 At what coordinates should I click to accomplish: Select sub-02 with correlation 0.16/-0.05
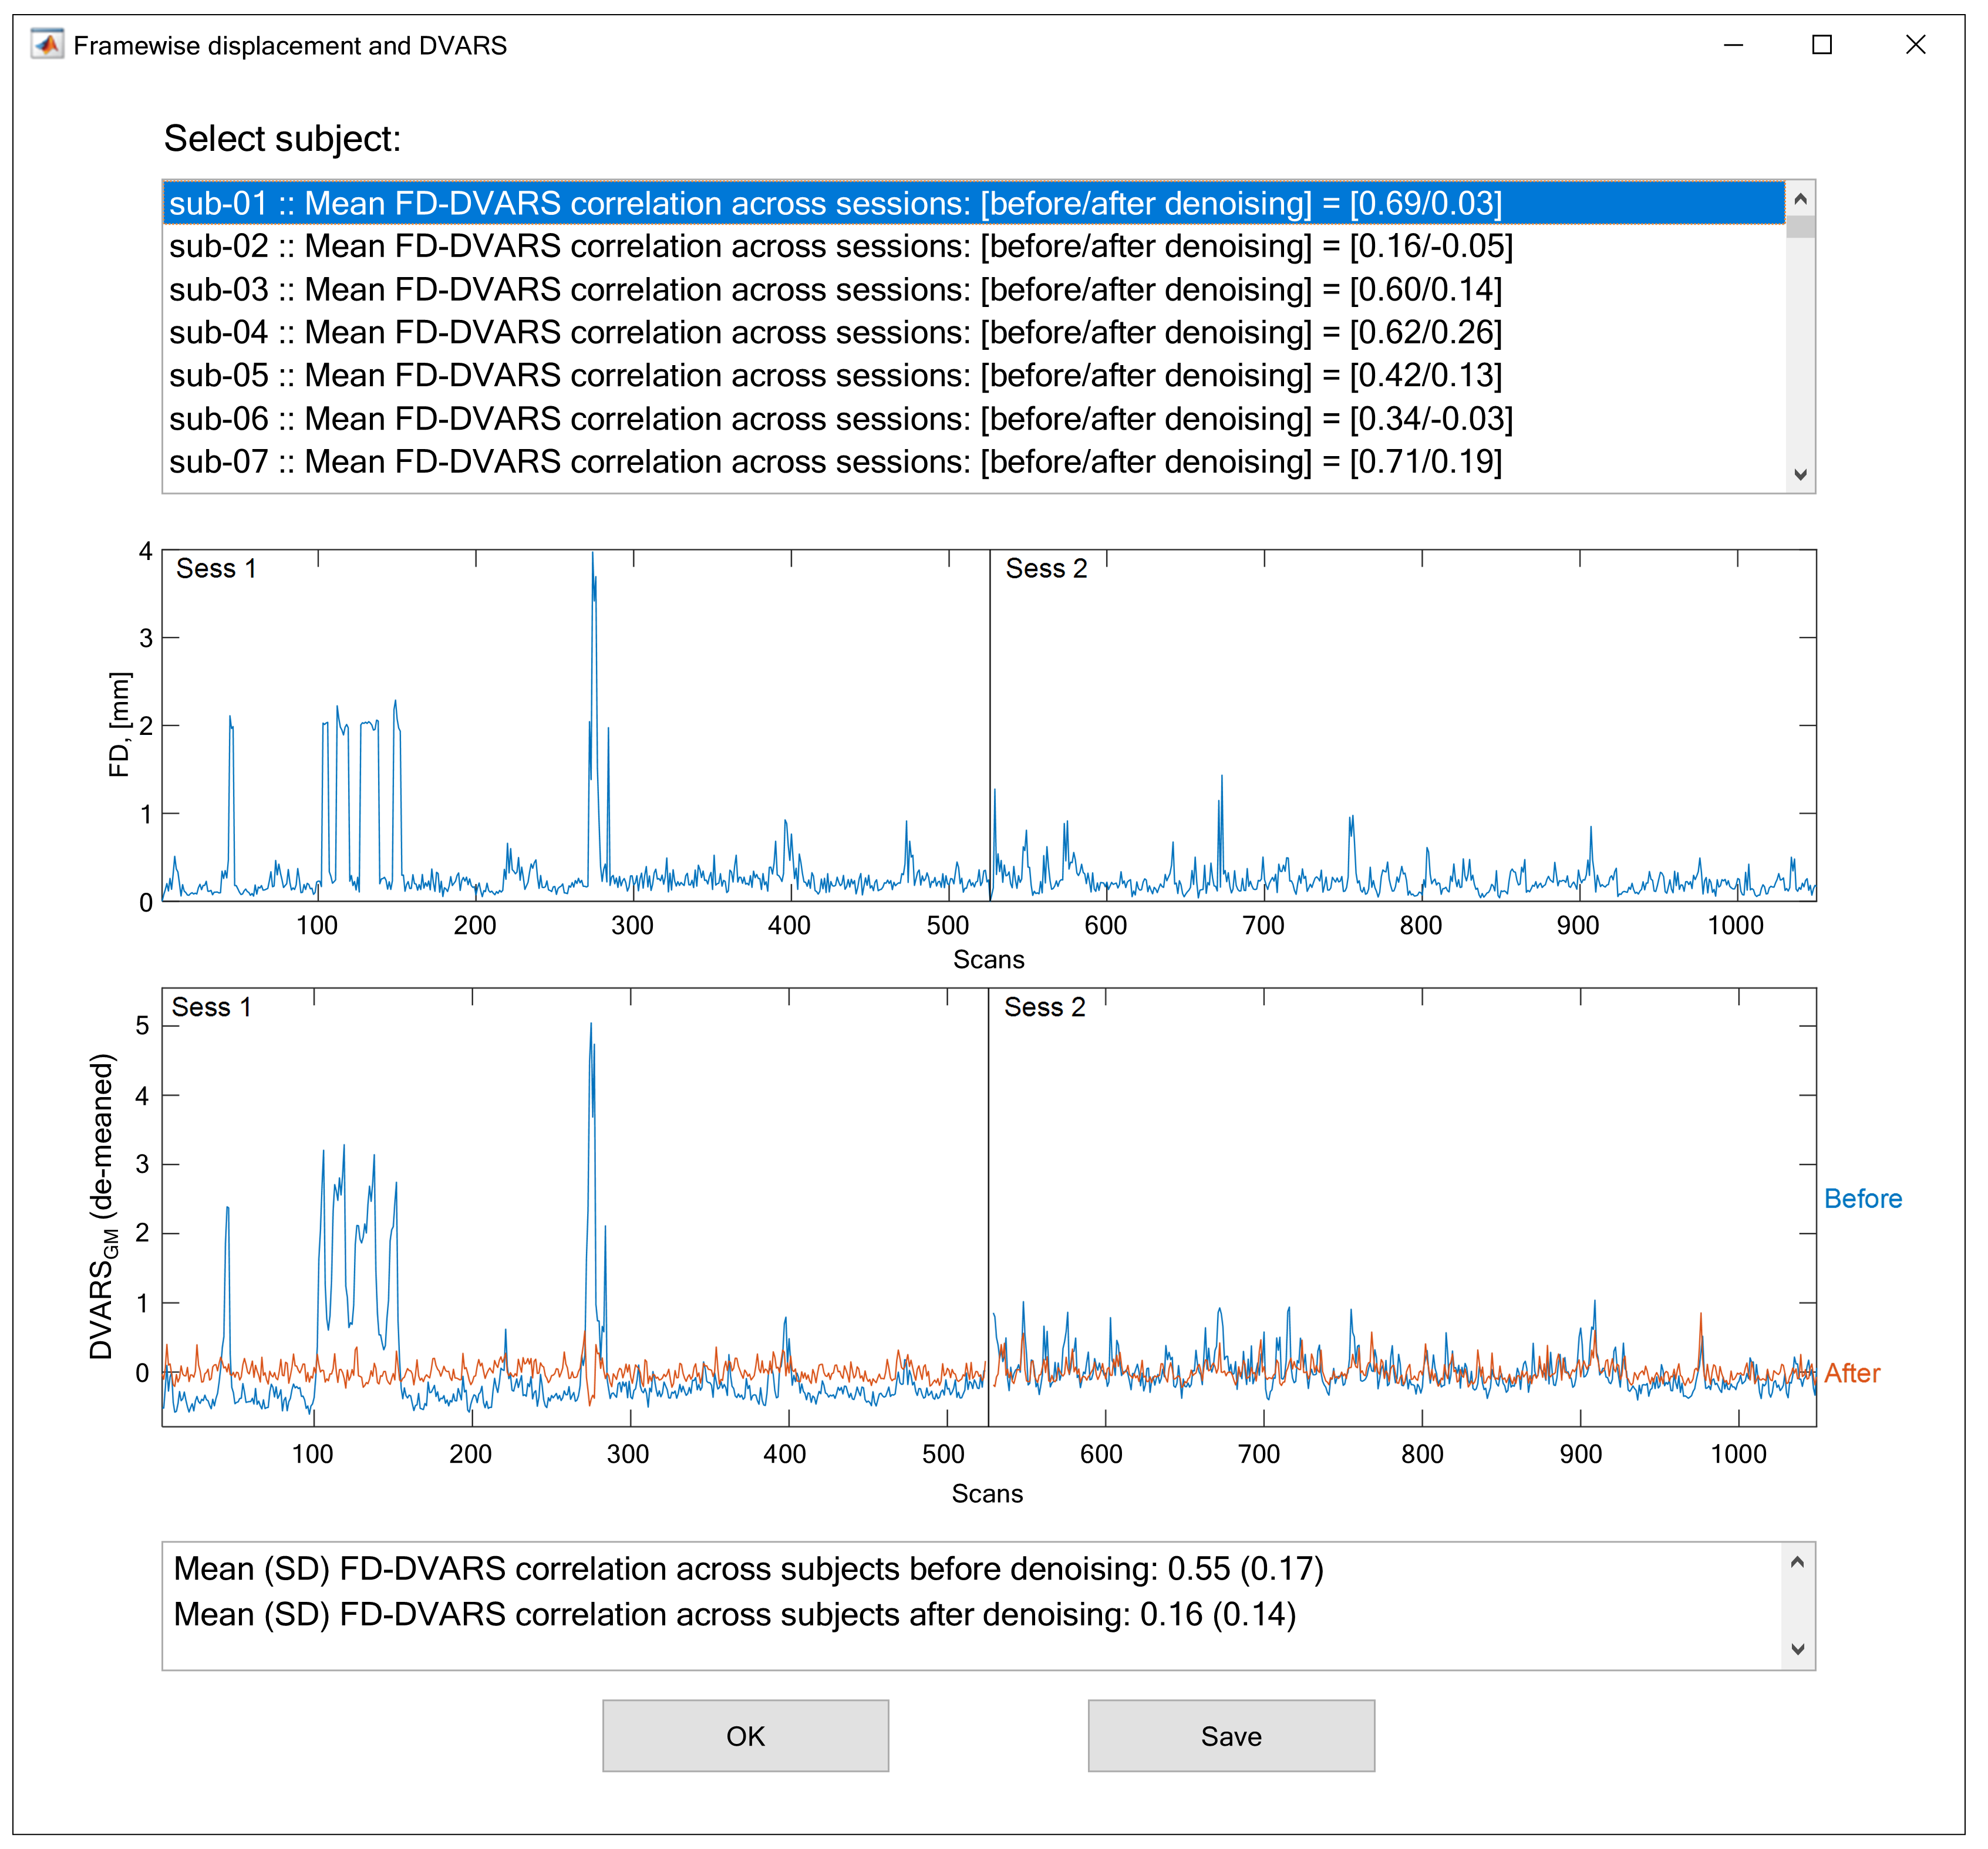(x=840, y=246)
